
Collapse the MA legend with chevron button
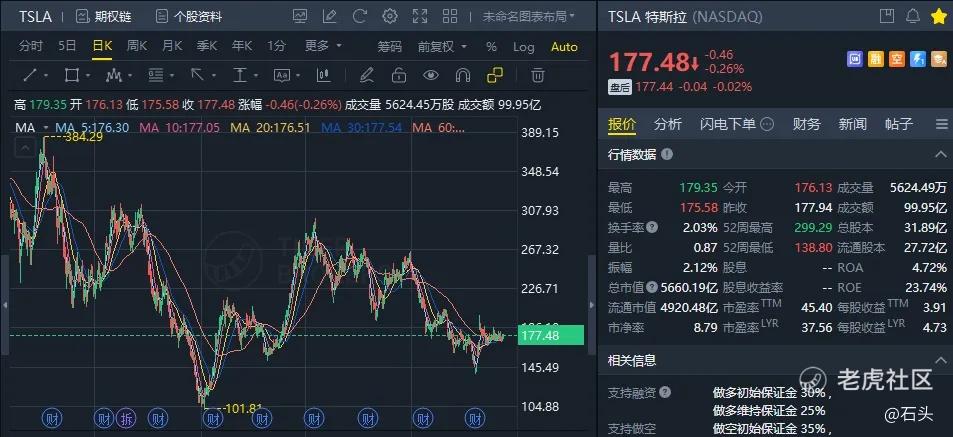(26, 147)
